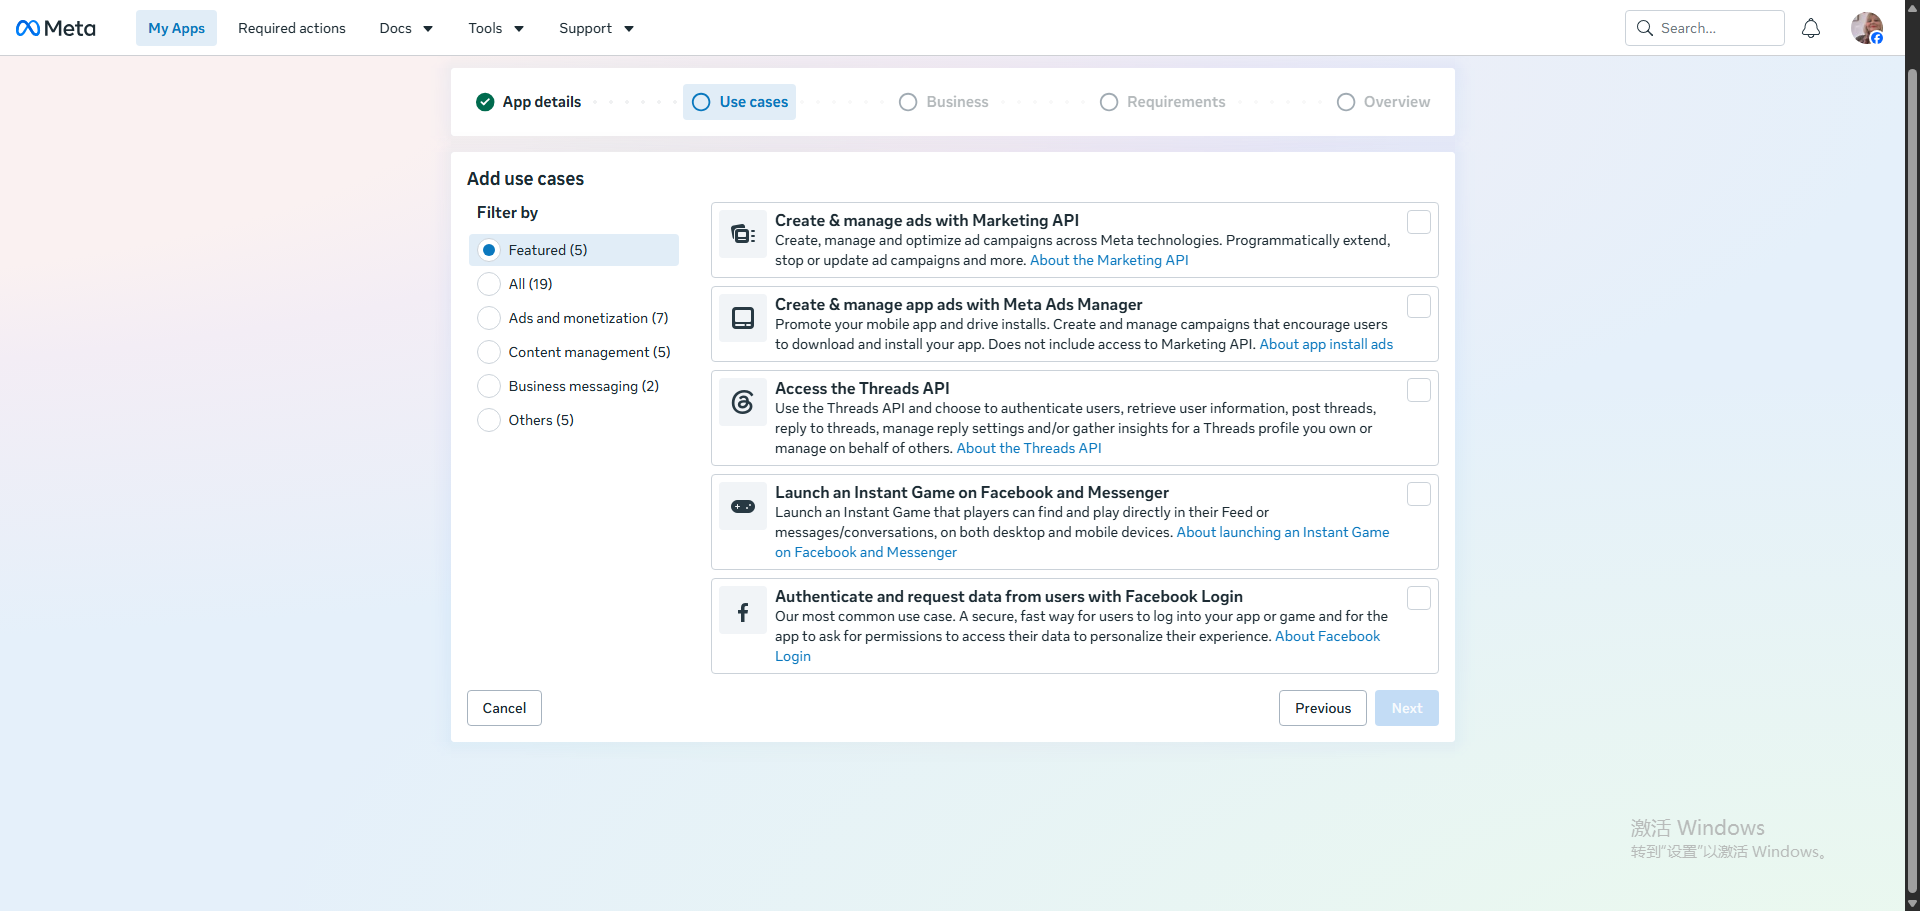Filter by Content management (5)
The height and width of the screenshot is (911, 1920).
tap(574, 352)
